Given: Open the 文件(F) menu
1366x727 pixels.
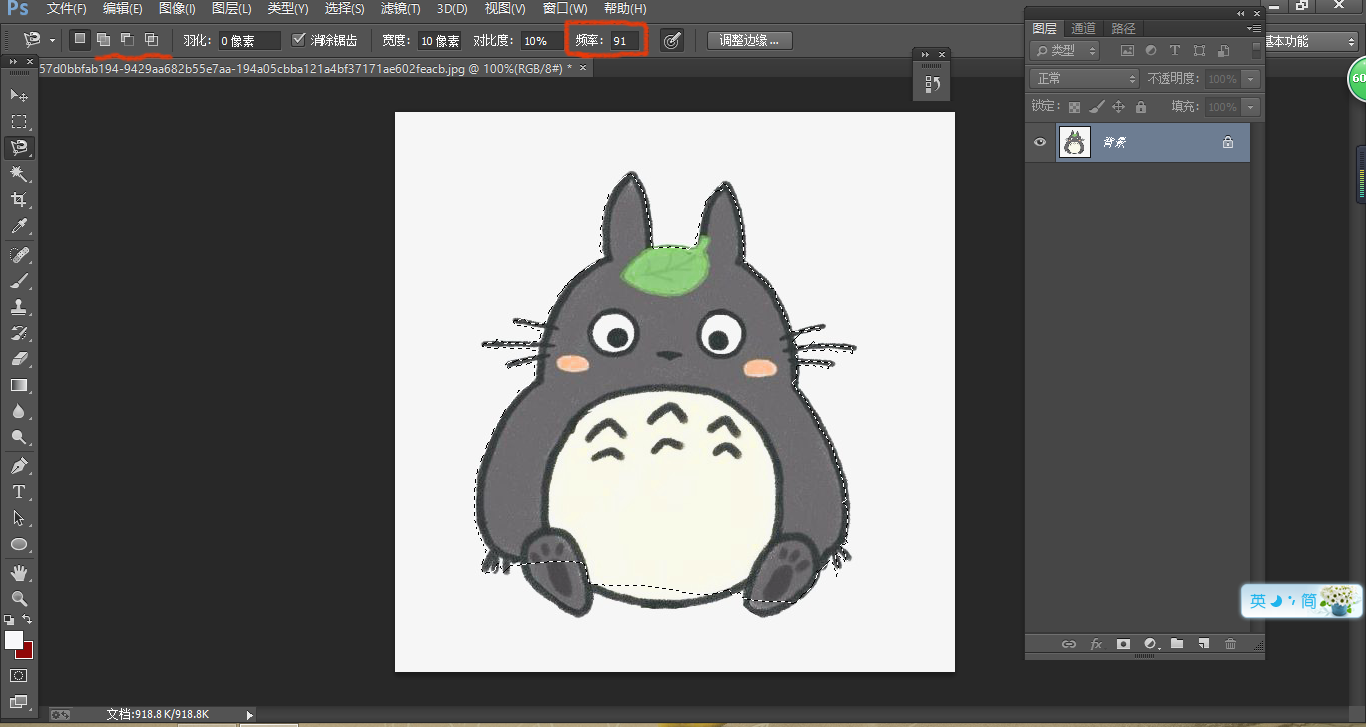Looking at the screenshot, I should [x=66, y=9].
